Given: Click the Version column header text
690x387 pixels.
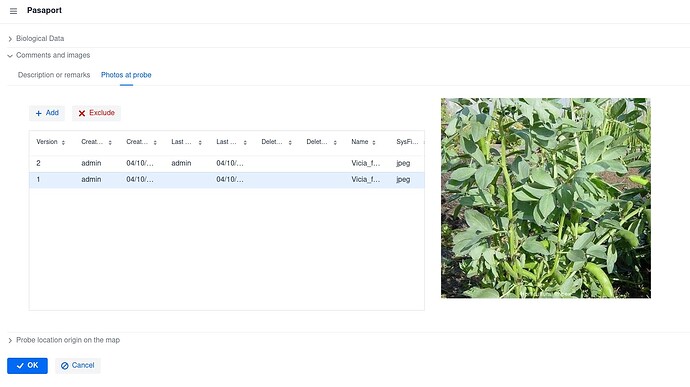Looking at the screenshot, I should [47, 142].
